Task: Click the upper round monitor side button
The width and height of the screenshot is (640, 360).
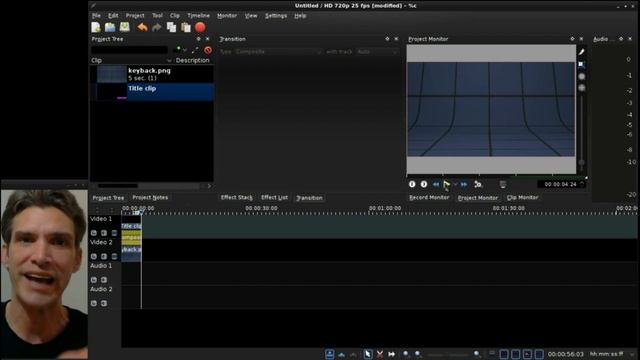Action: pos(582,76)
